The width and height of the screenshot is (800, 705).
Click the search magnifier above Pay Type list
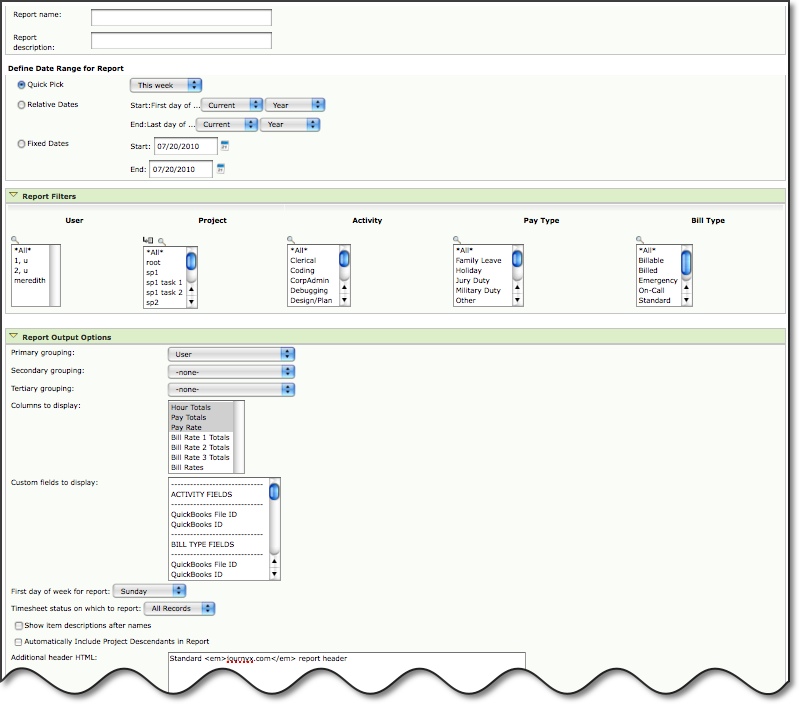(457, 240)
